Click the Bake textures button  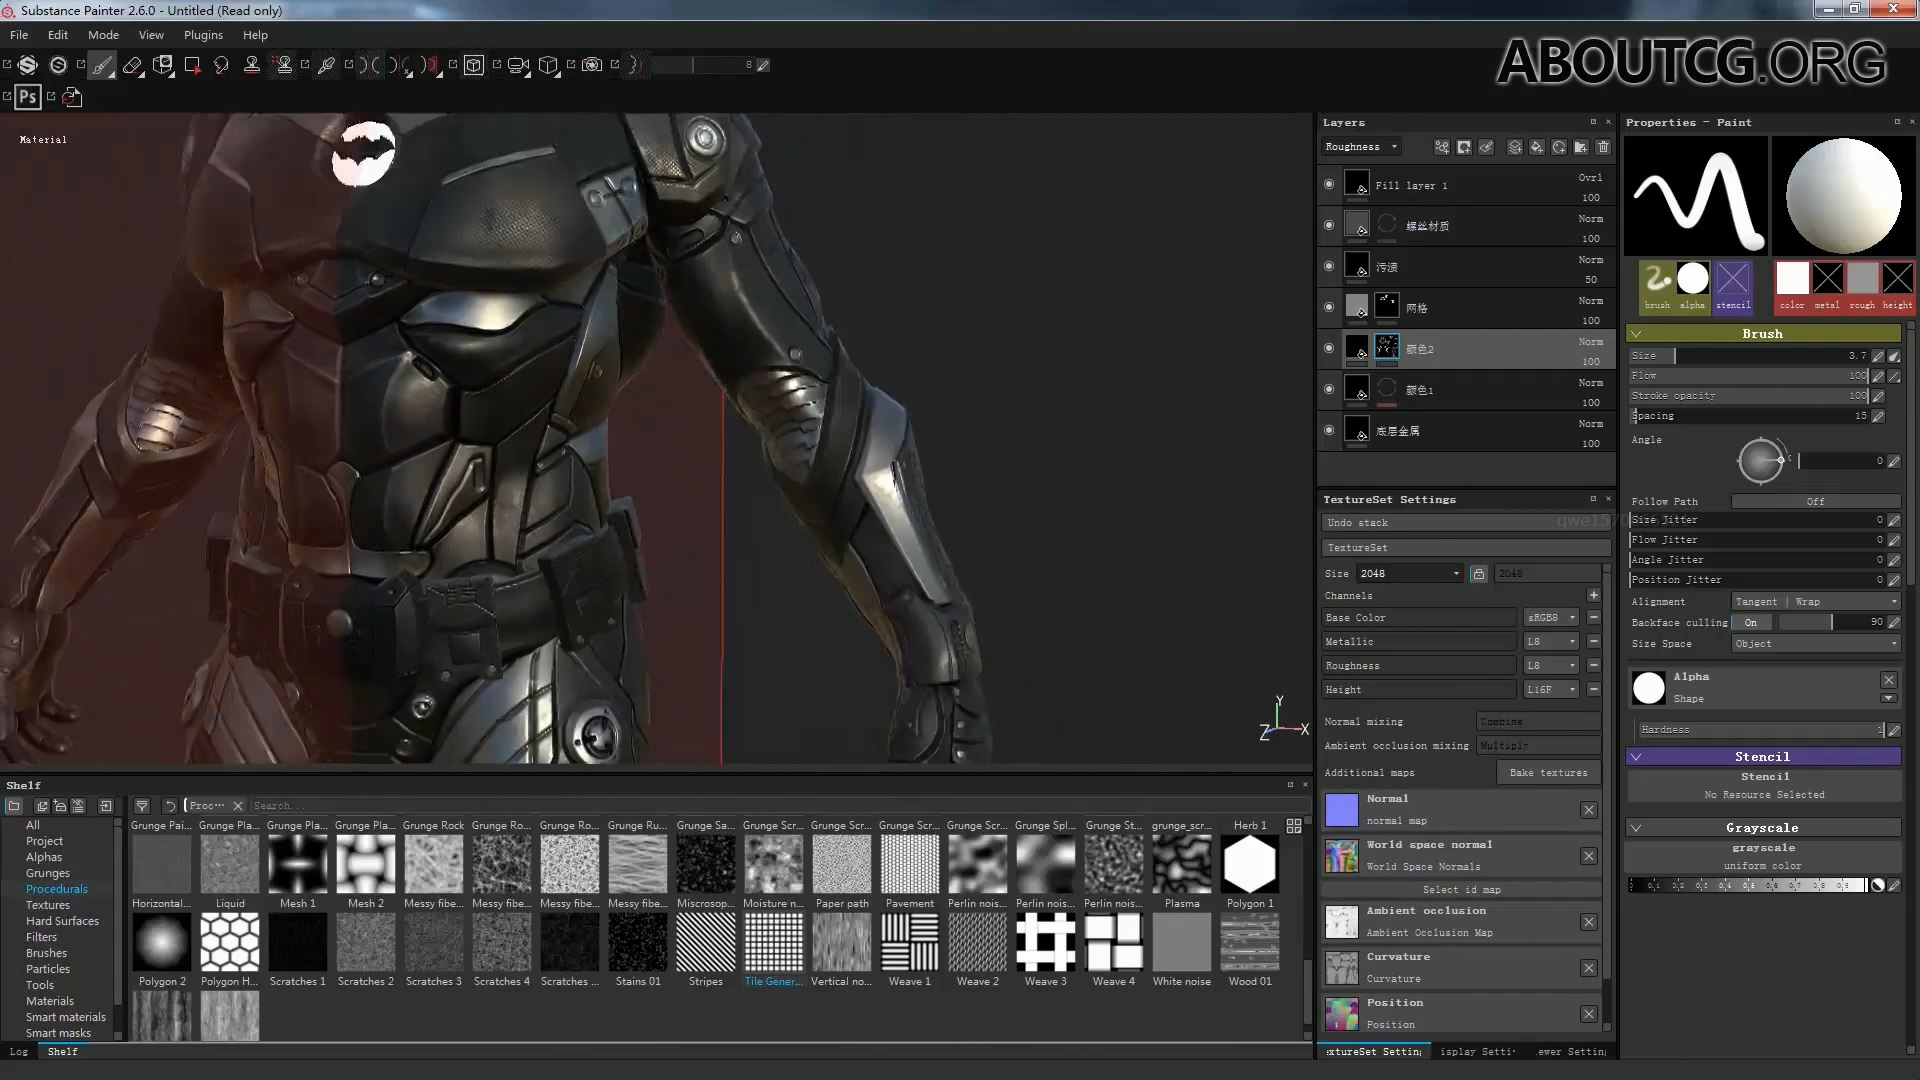click(x=1548, y=773)
